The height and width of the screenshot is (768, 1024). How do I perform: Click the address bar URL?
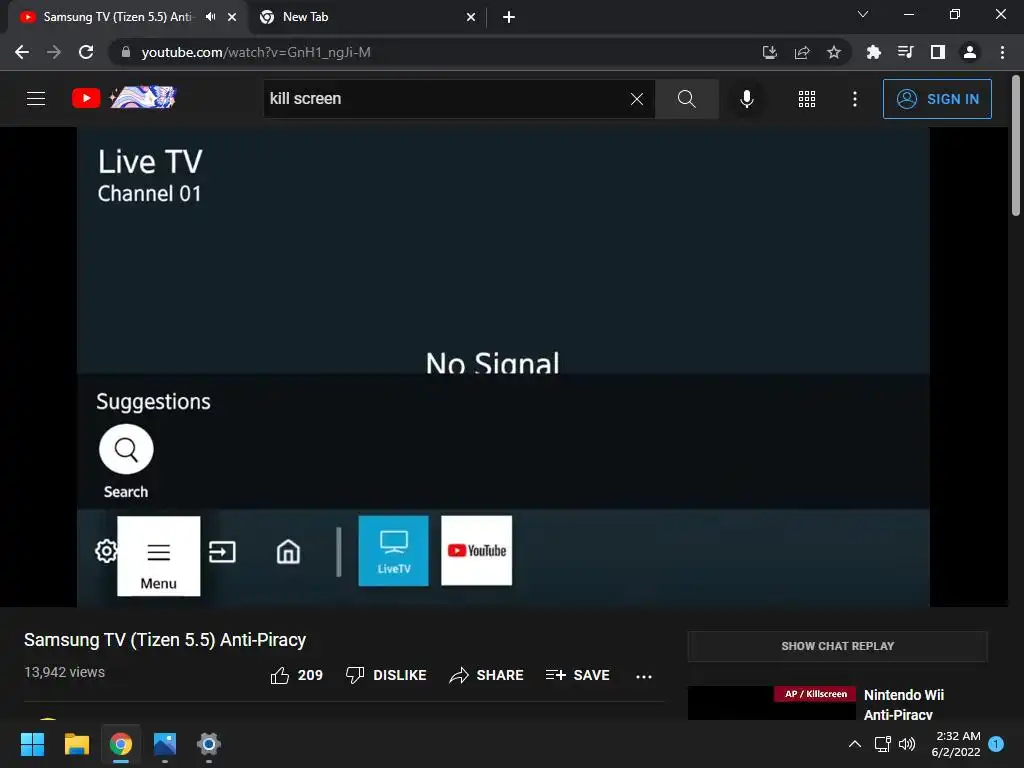[256, 52]
